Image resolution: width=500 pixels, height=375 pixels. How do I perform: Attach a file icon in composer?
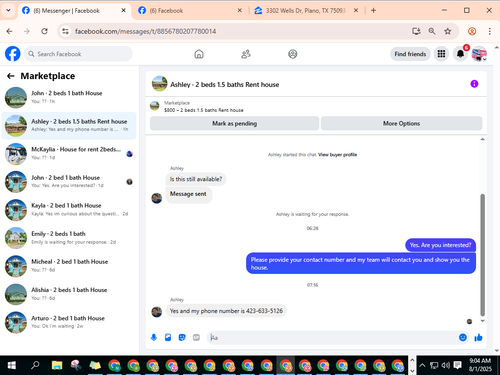pos(168,337)
